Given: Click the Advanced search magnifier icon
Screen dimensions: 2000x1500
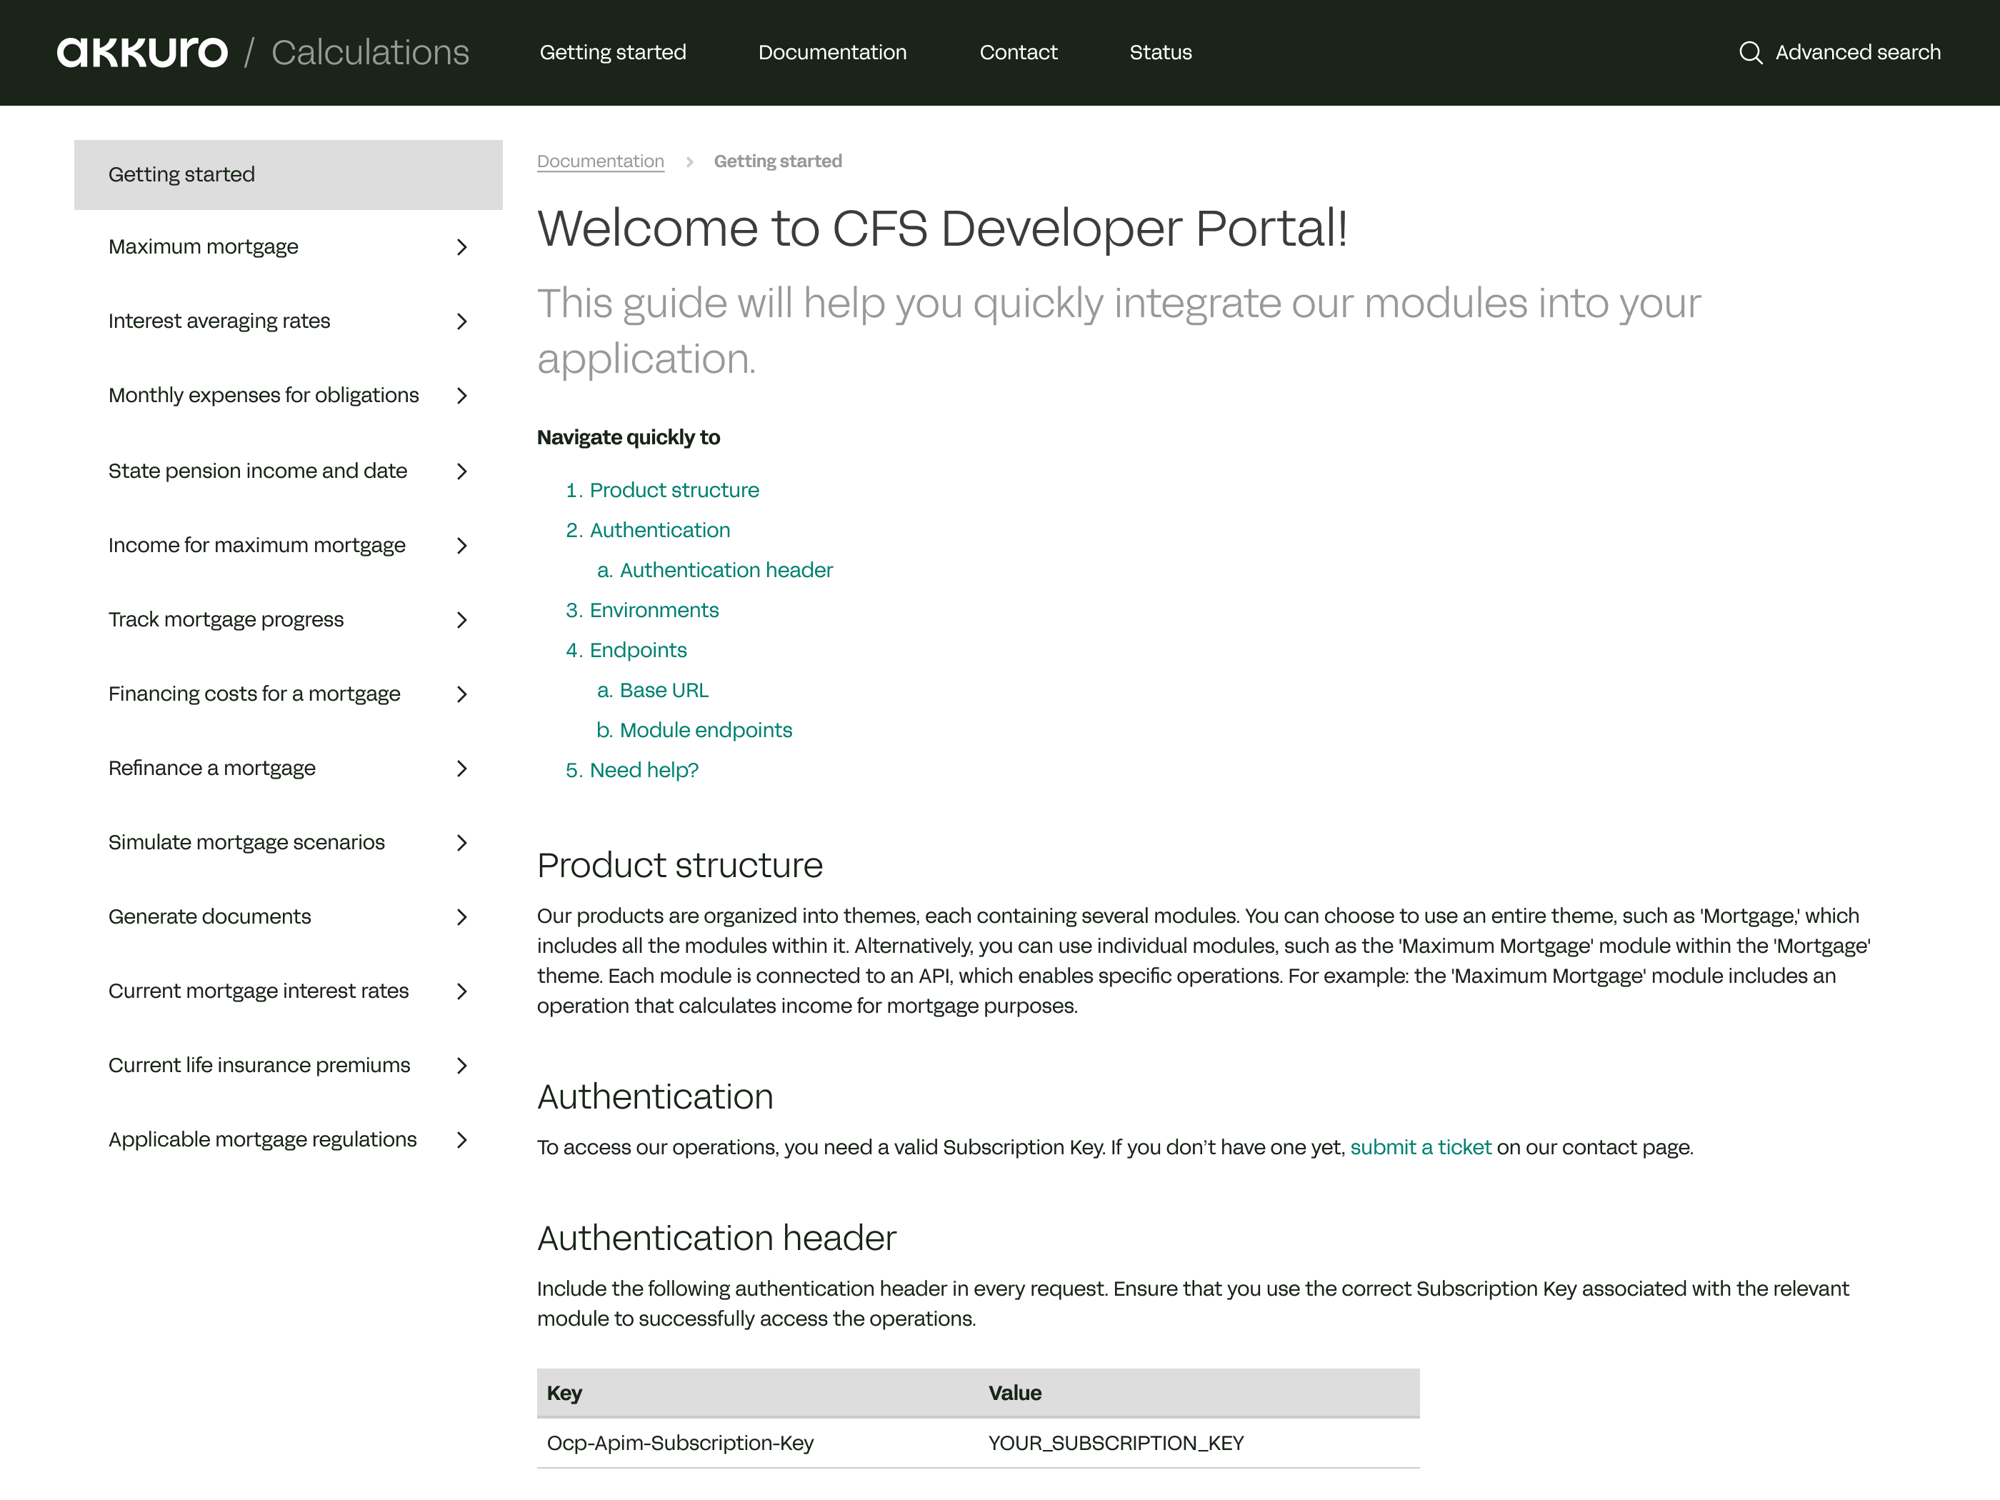Looking at the screenshot, I should click(1750, 52).
